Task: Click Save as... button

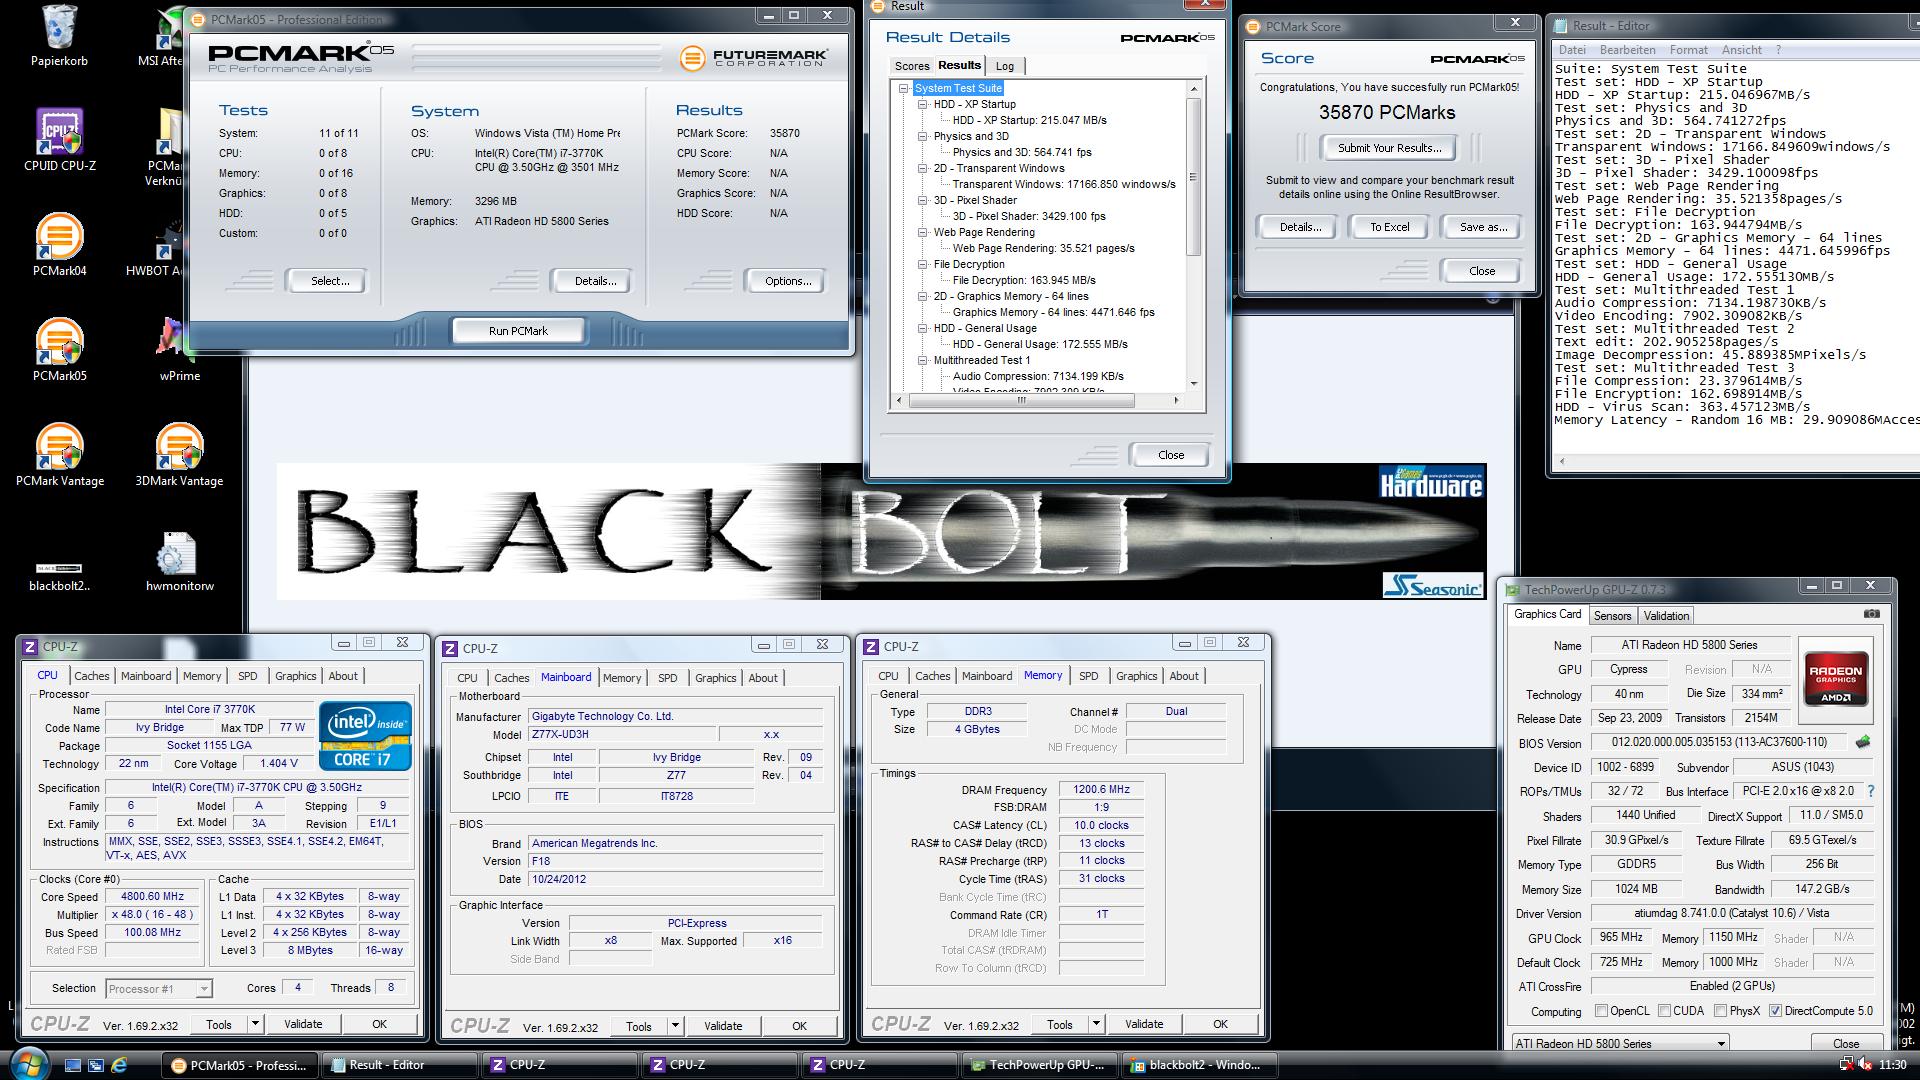Action: (x=1483, y=227)
